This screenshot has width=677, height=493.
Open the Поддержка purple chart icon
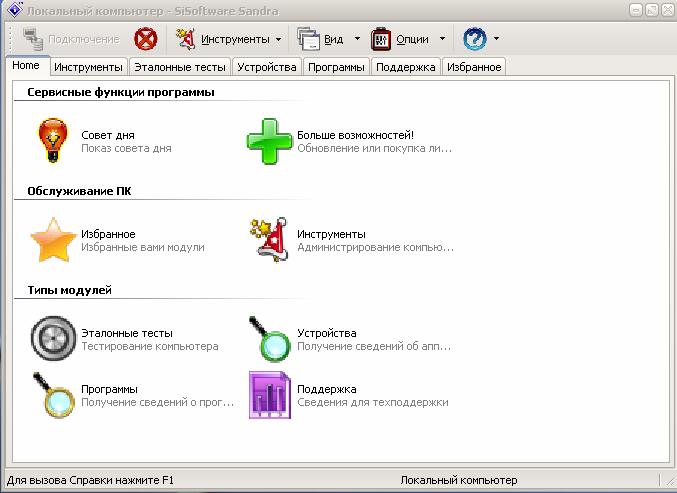pos(270,395)
